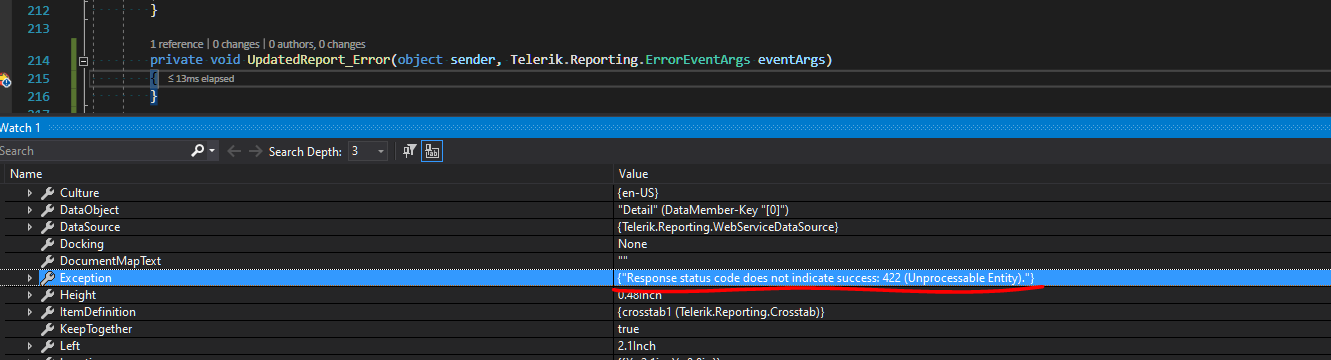Click the wrench icon beside Left

coord(47,346)
